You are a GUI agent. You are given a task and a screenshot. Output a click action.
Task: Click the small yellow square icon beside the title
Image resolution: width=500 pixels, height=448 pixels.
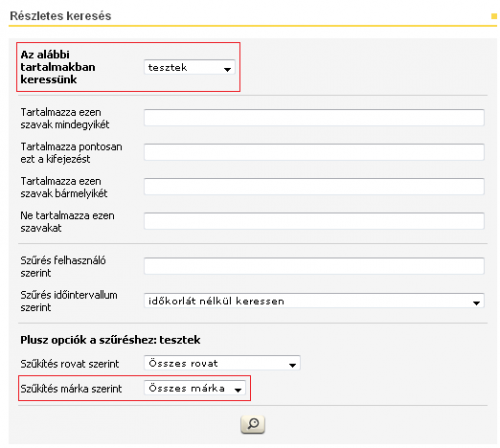(494, 16)
